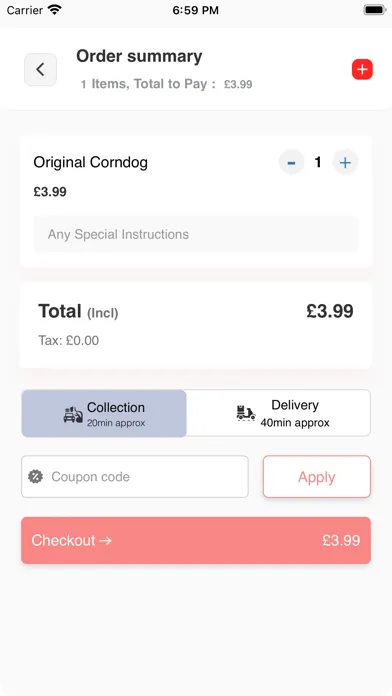
Task: Tap the back arrow button
Action: coord(40,70)
